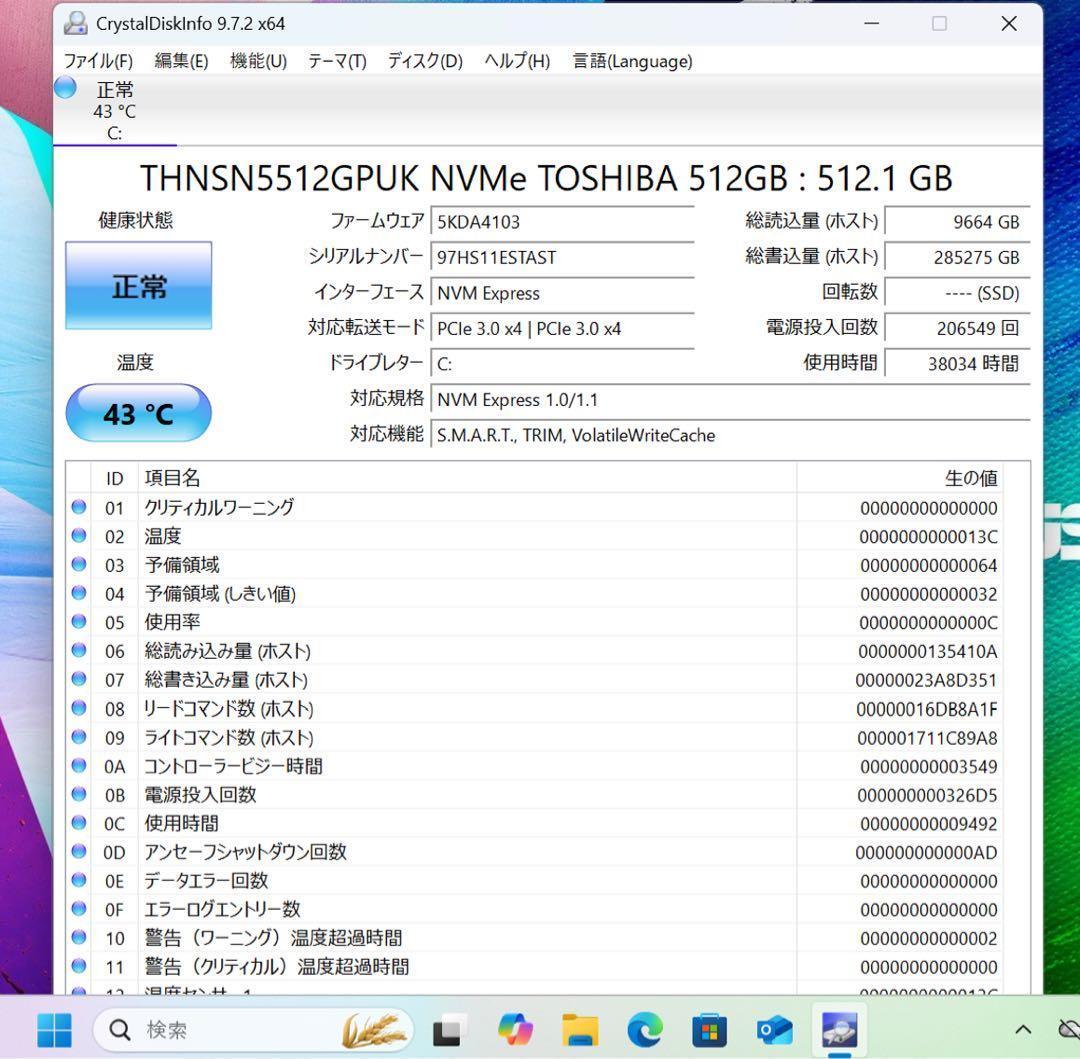
Task: Open the 言語(Language) menu
Action: click(x=631, y=61)
